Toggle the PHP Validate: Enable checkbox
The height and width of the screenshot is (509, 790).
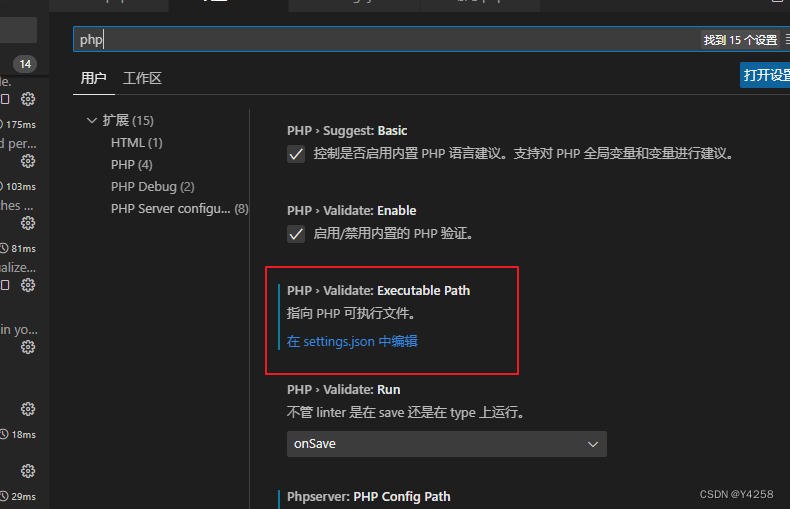(x=296, y=234)
